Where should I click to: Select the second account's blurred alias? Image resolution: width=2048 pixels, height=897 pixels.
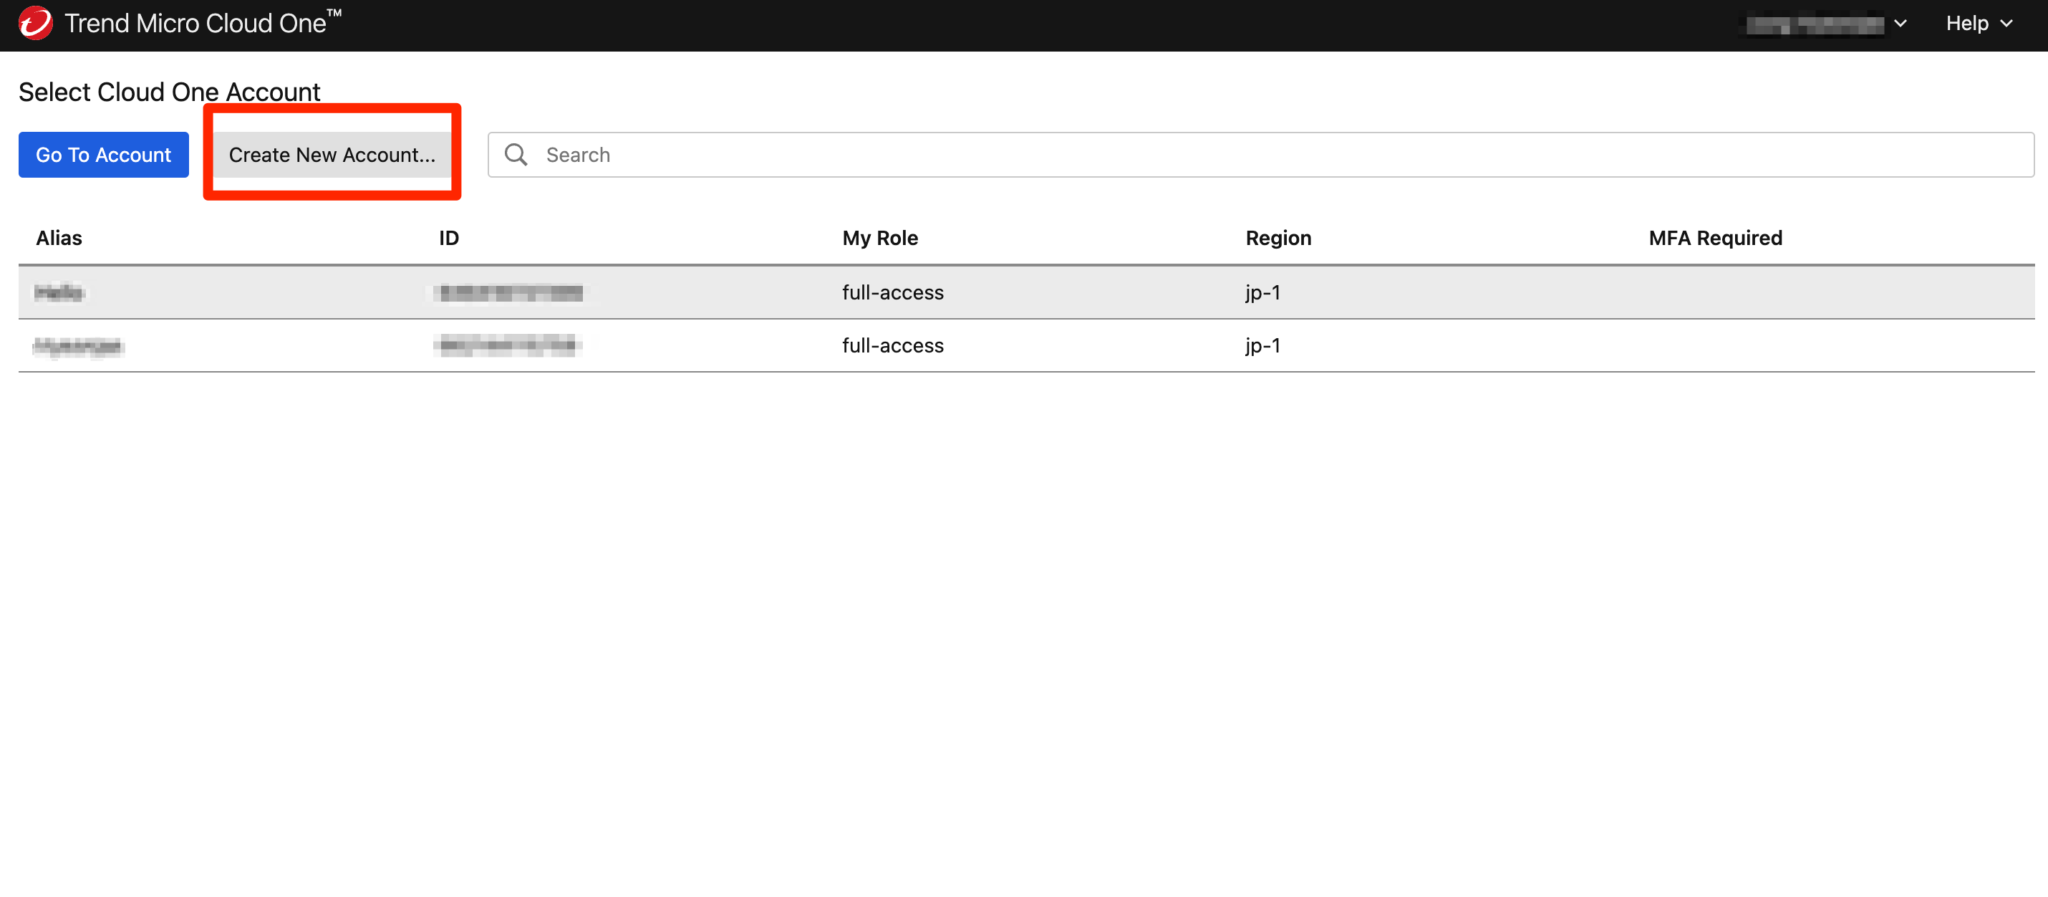coord(78,346)
